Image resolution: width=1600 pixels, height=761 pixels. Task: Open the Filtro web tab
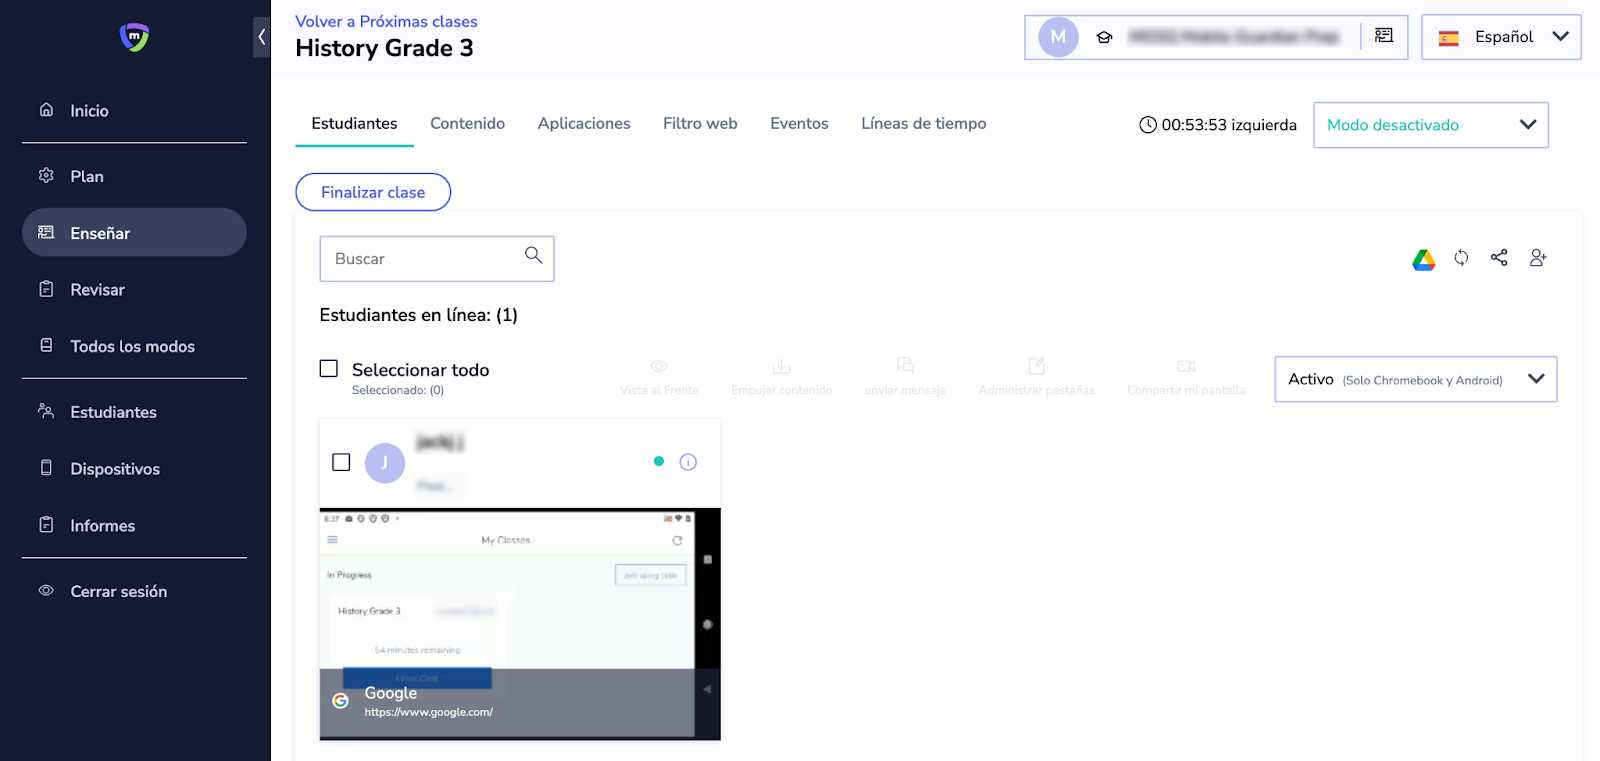click(x=700, y=124)
